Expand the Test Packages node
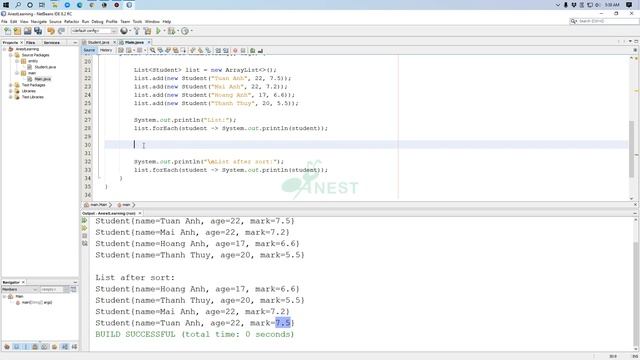Viewport: 640px width, 360px height. (x=11, y=85)
